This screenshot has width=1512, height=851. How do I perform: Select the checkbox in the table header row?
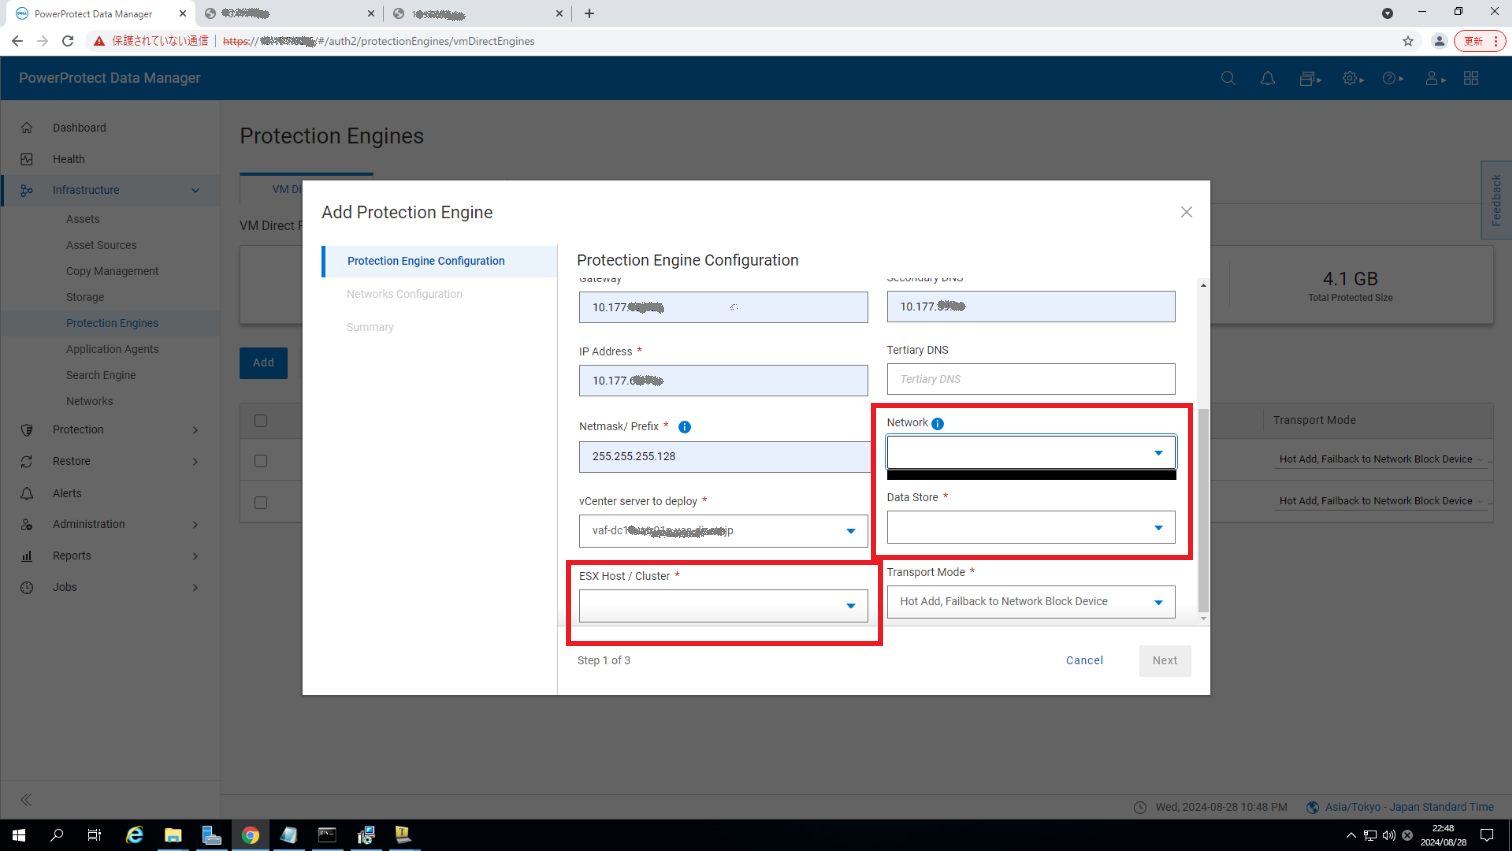[x=262, y=420]
